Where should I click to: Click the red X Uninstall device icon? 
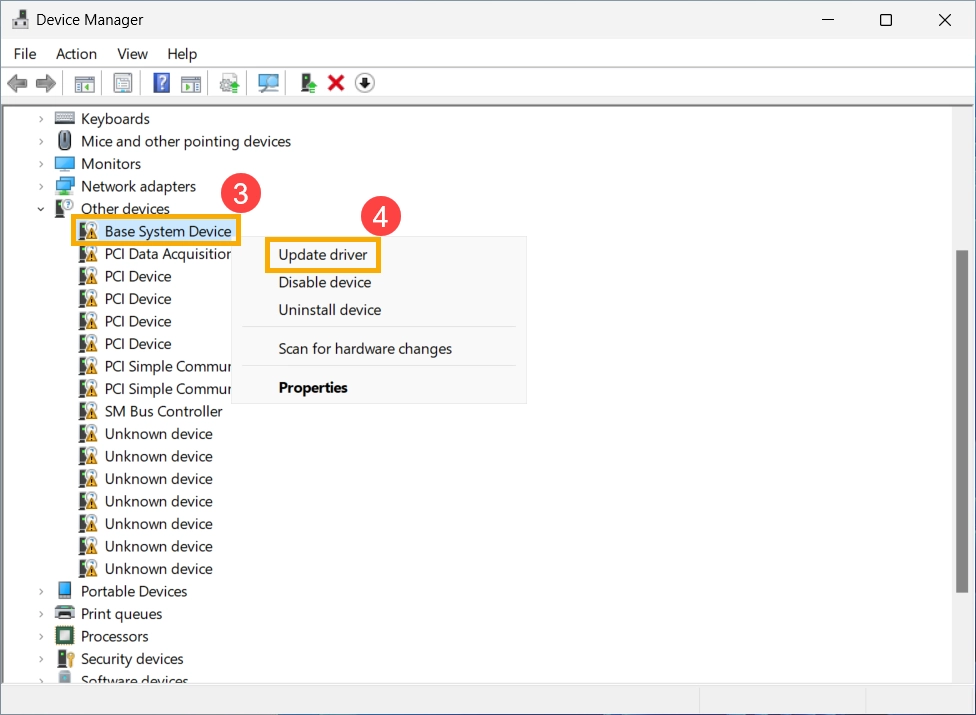pyautogui.click(x=336, y=83)
